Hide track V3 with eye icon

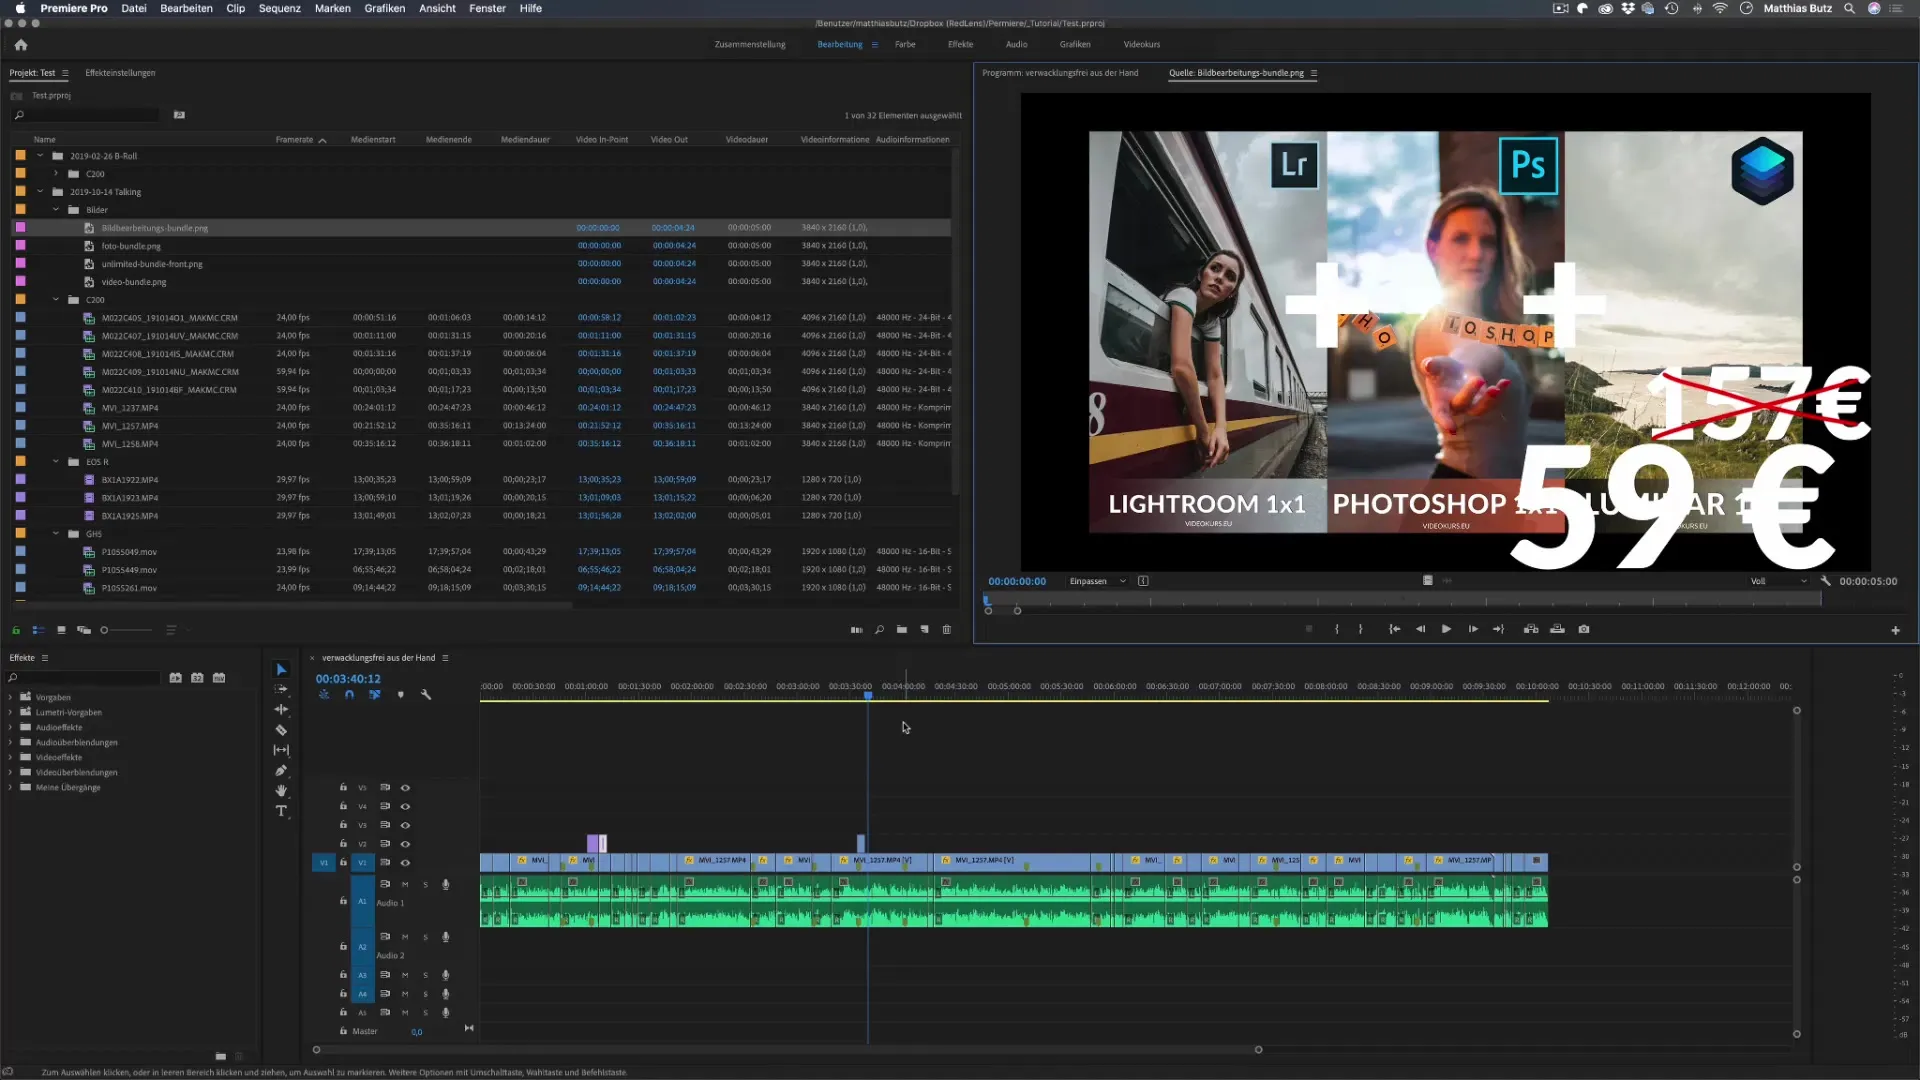click(x=405, y=825)
